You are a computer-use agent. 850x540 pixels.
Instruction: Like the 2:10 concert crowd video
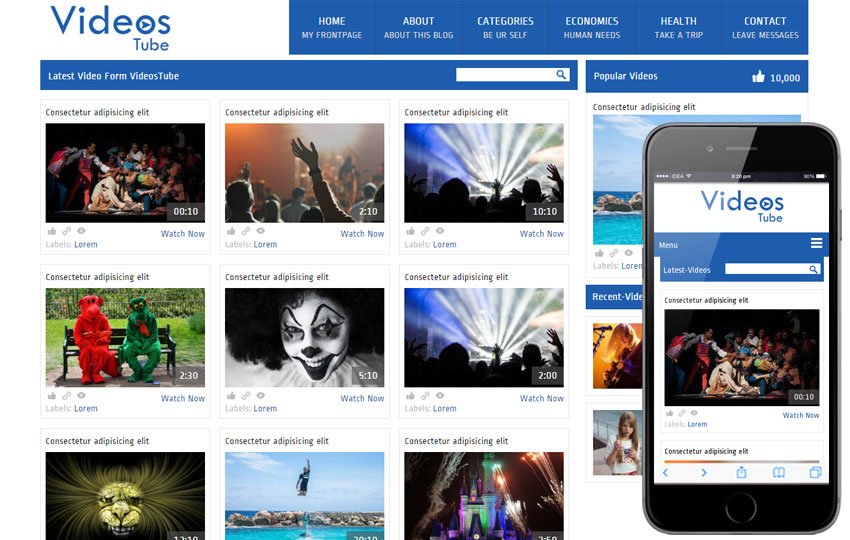[x=231, y=231]
